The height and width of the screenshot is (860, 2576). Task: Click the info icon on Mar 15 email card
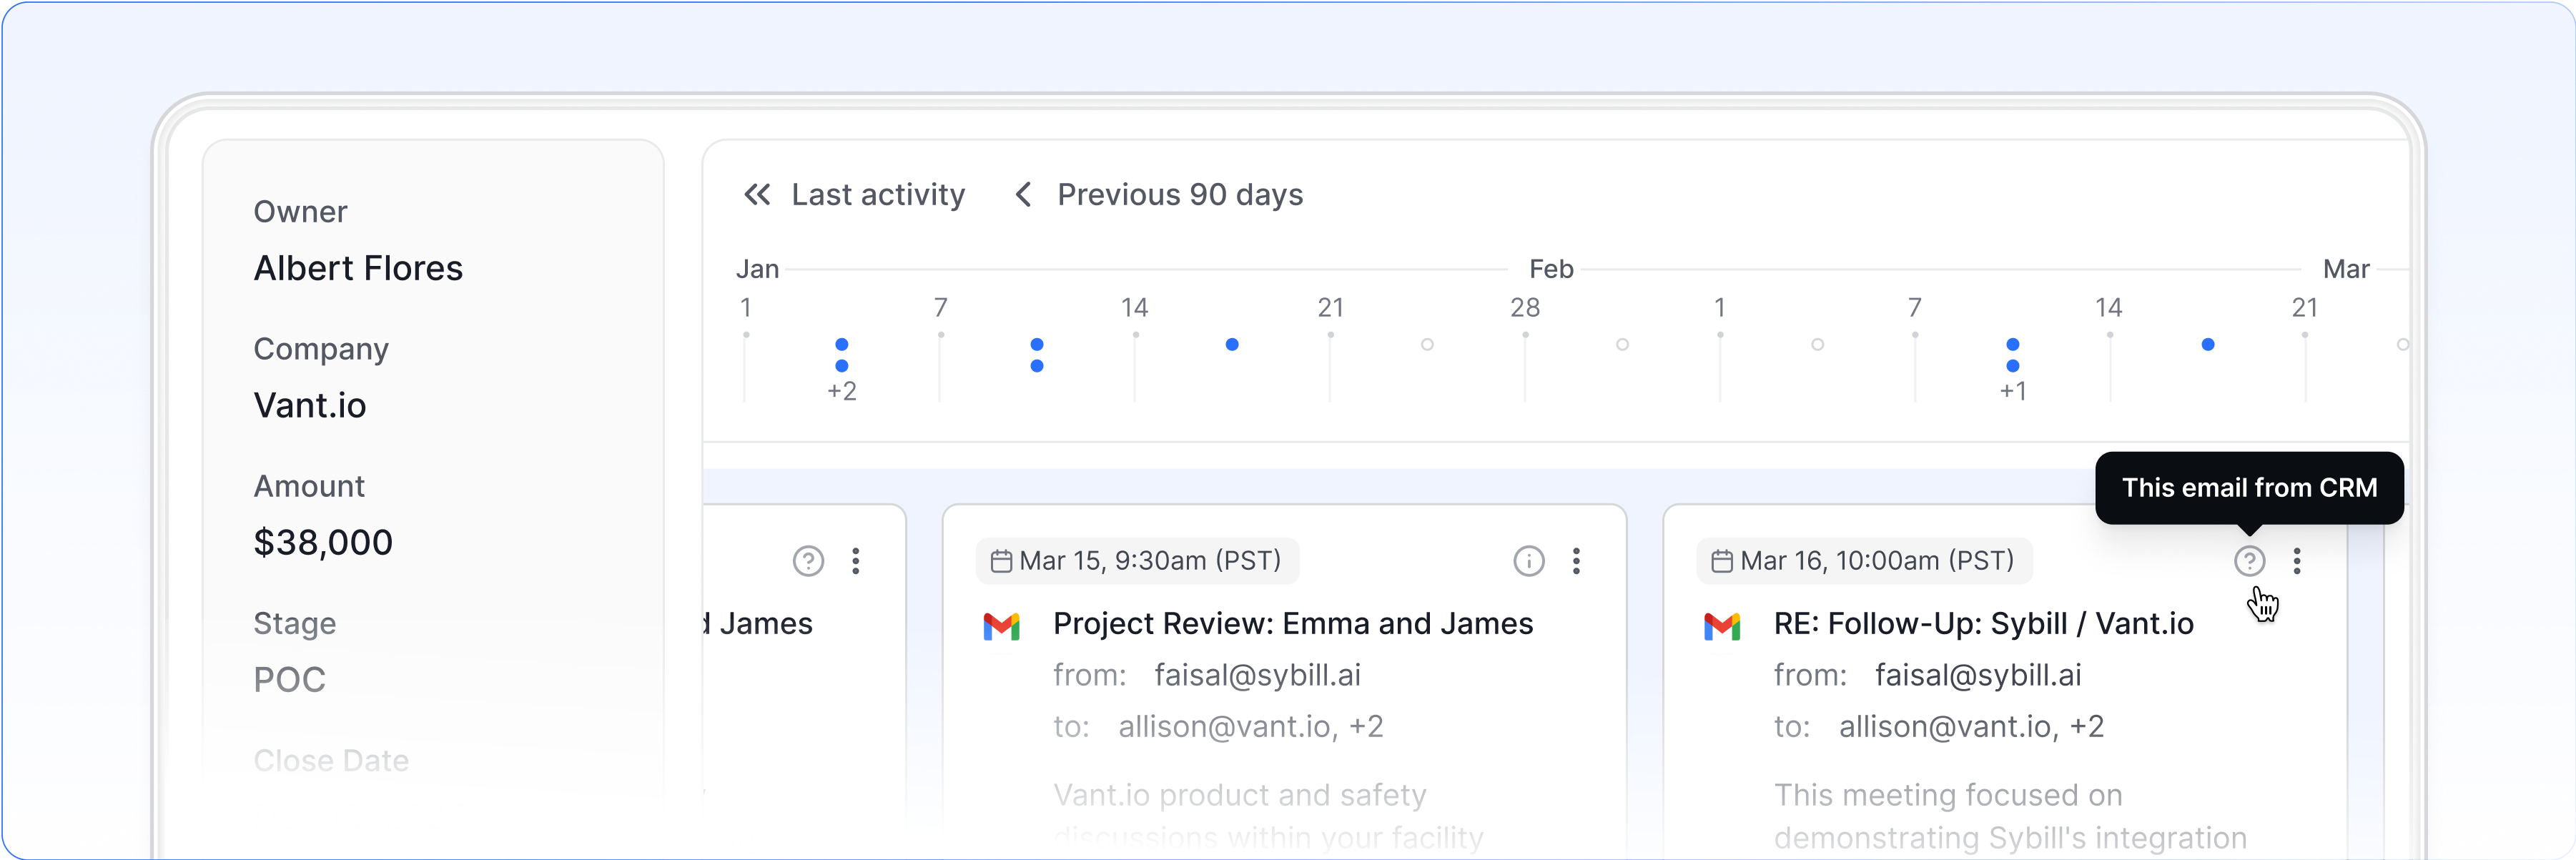[x=1528, y=561]
